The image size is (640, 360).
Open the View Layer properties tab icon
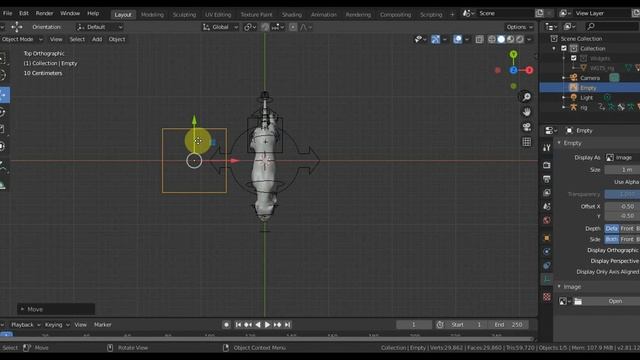(x=547, y=193)
